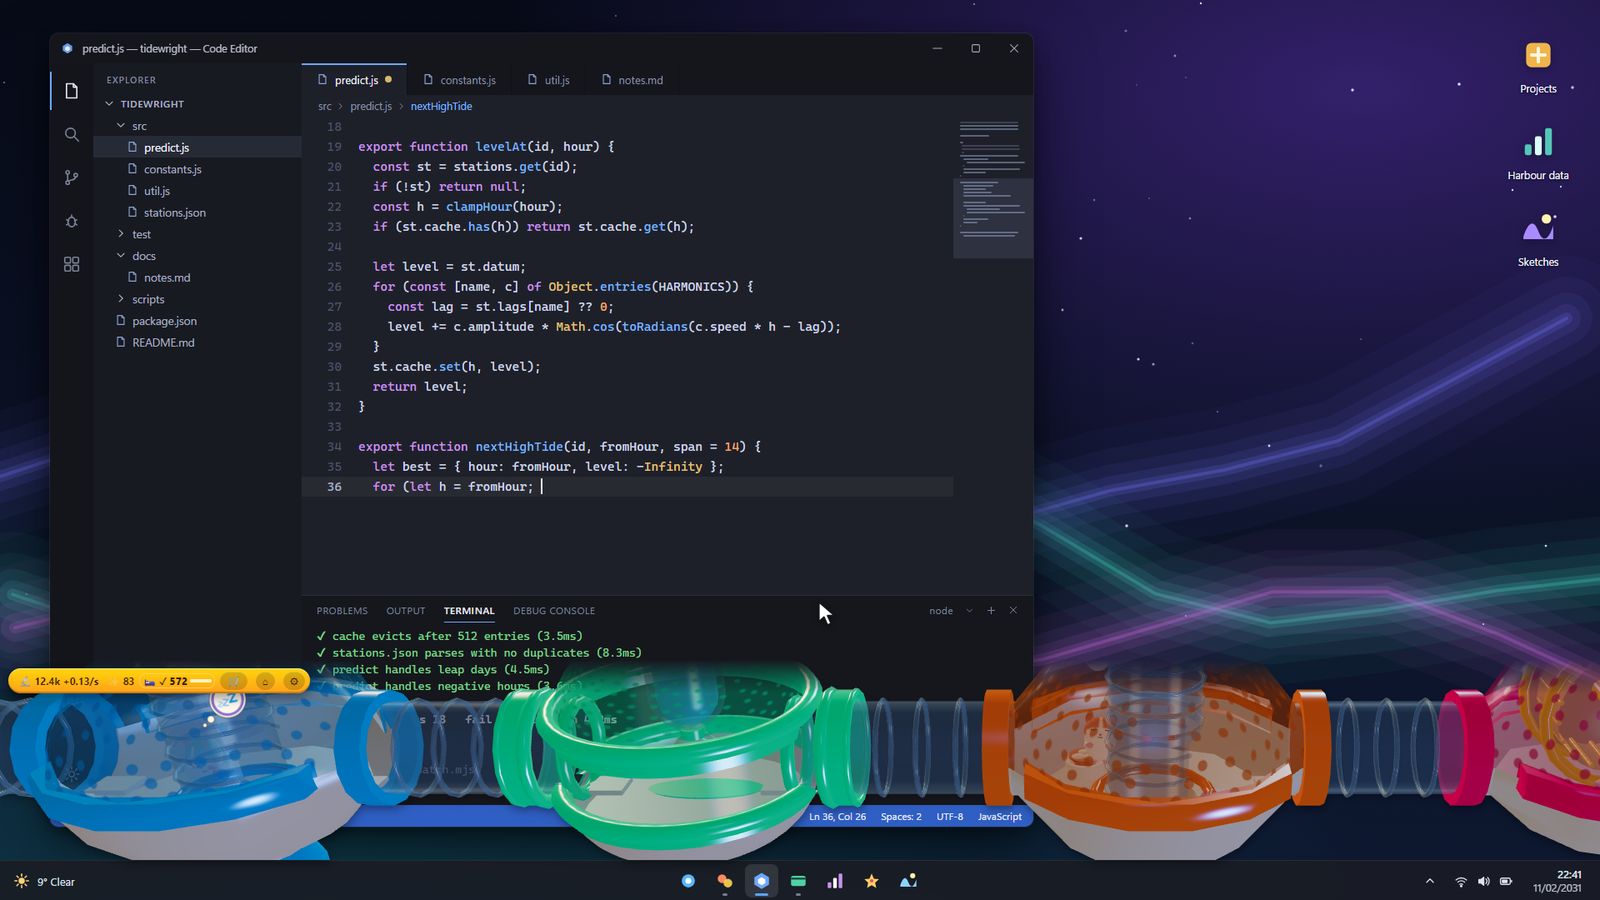The image size is (1600, 900).
Task: Open the Harbour data desktop icon
Action: [1538, 154]
